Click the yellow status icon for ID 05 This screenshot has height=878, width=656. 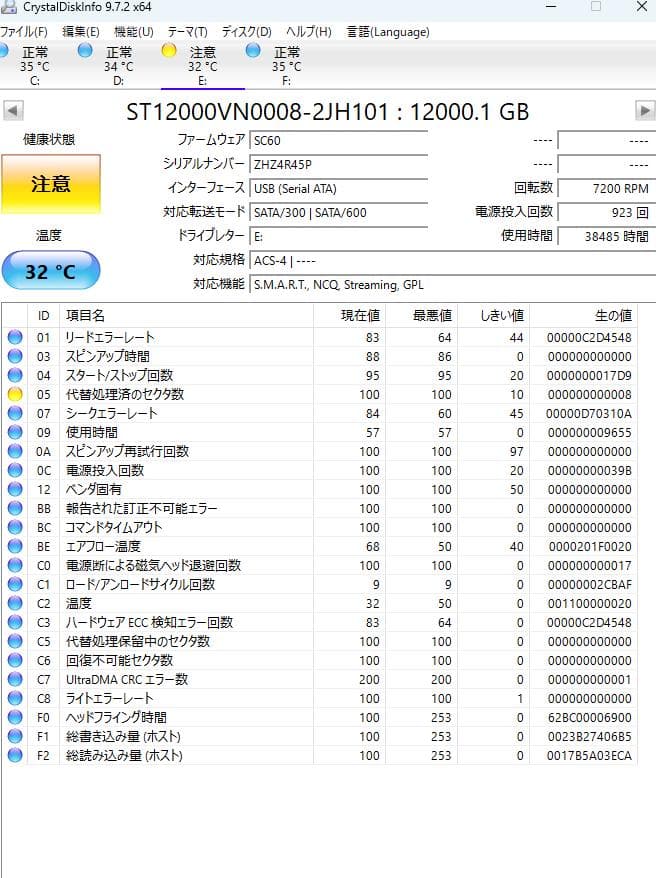[x=15, y=394]
